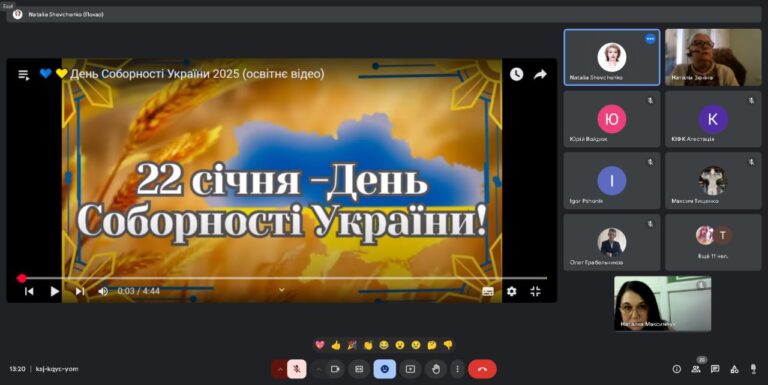The image size is (768, 385).
Task: Present your screen now
Action: (x=410, y=369)
